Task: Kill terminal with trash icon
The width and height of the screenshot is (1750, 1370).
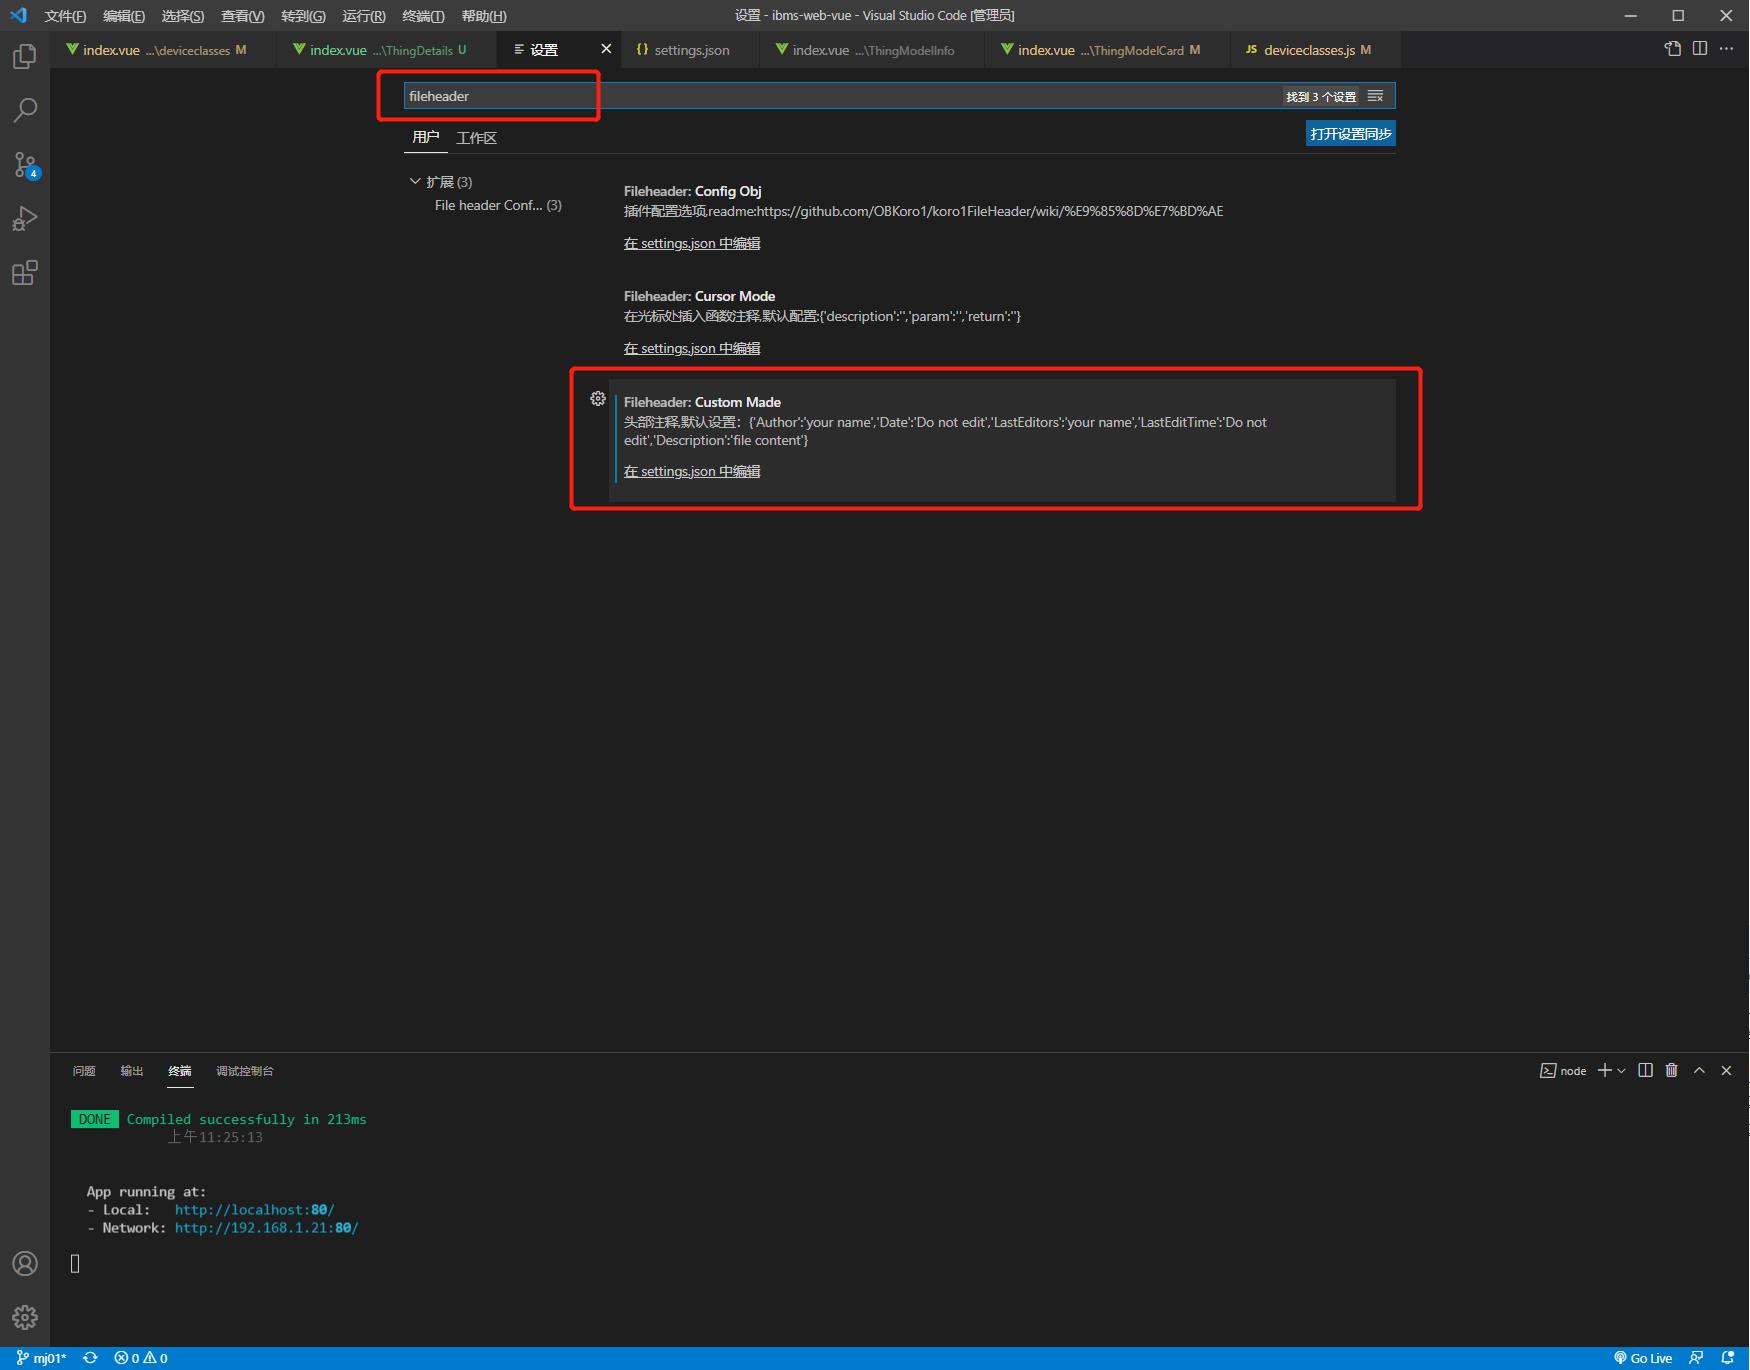Action: coord(1672,1070)
